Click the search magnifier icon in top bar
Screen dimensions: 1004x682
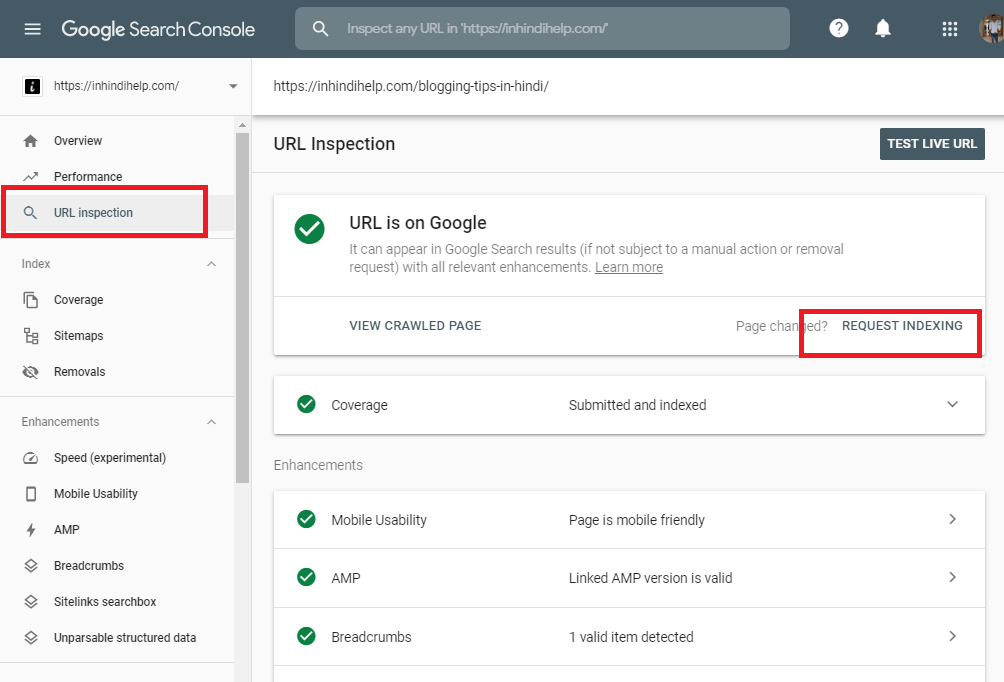pyautogui.click(x=320, y=29)
